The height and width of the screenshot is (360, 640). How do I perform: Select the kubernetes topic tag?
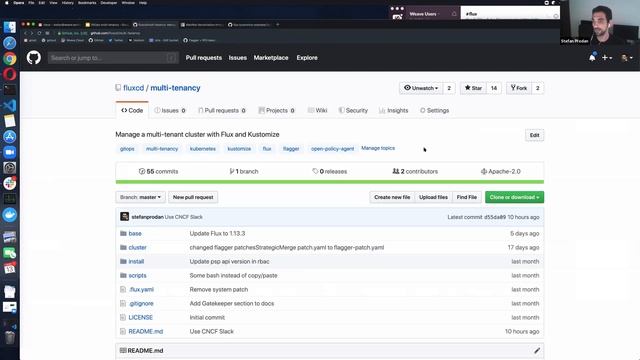202,149
